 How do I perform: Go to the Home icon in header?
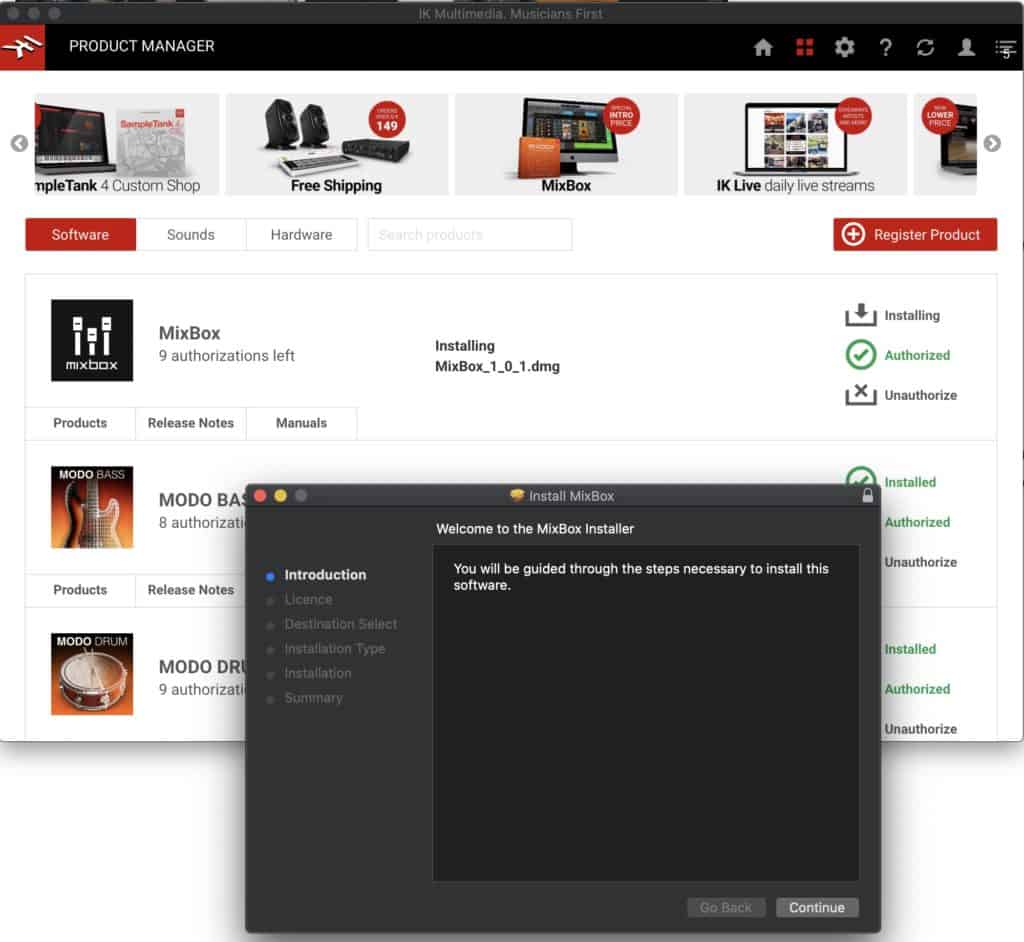tap(763, 47)
